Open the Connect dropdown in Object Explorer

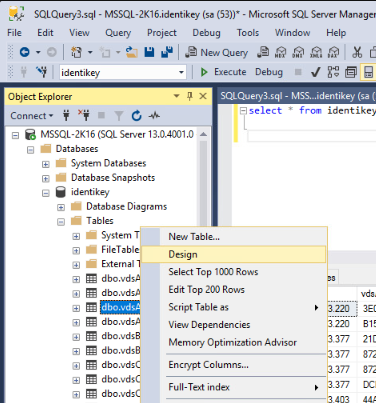32,116
